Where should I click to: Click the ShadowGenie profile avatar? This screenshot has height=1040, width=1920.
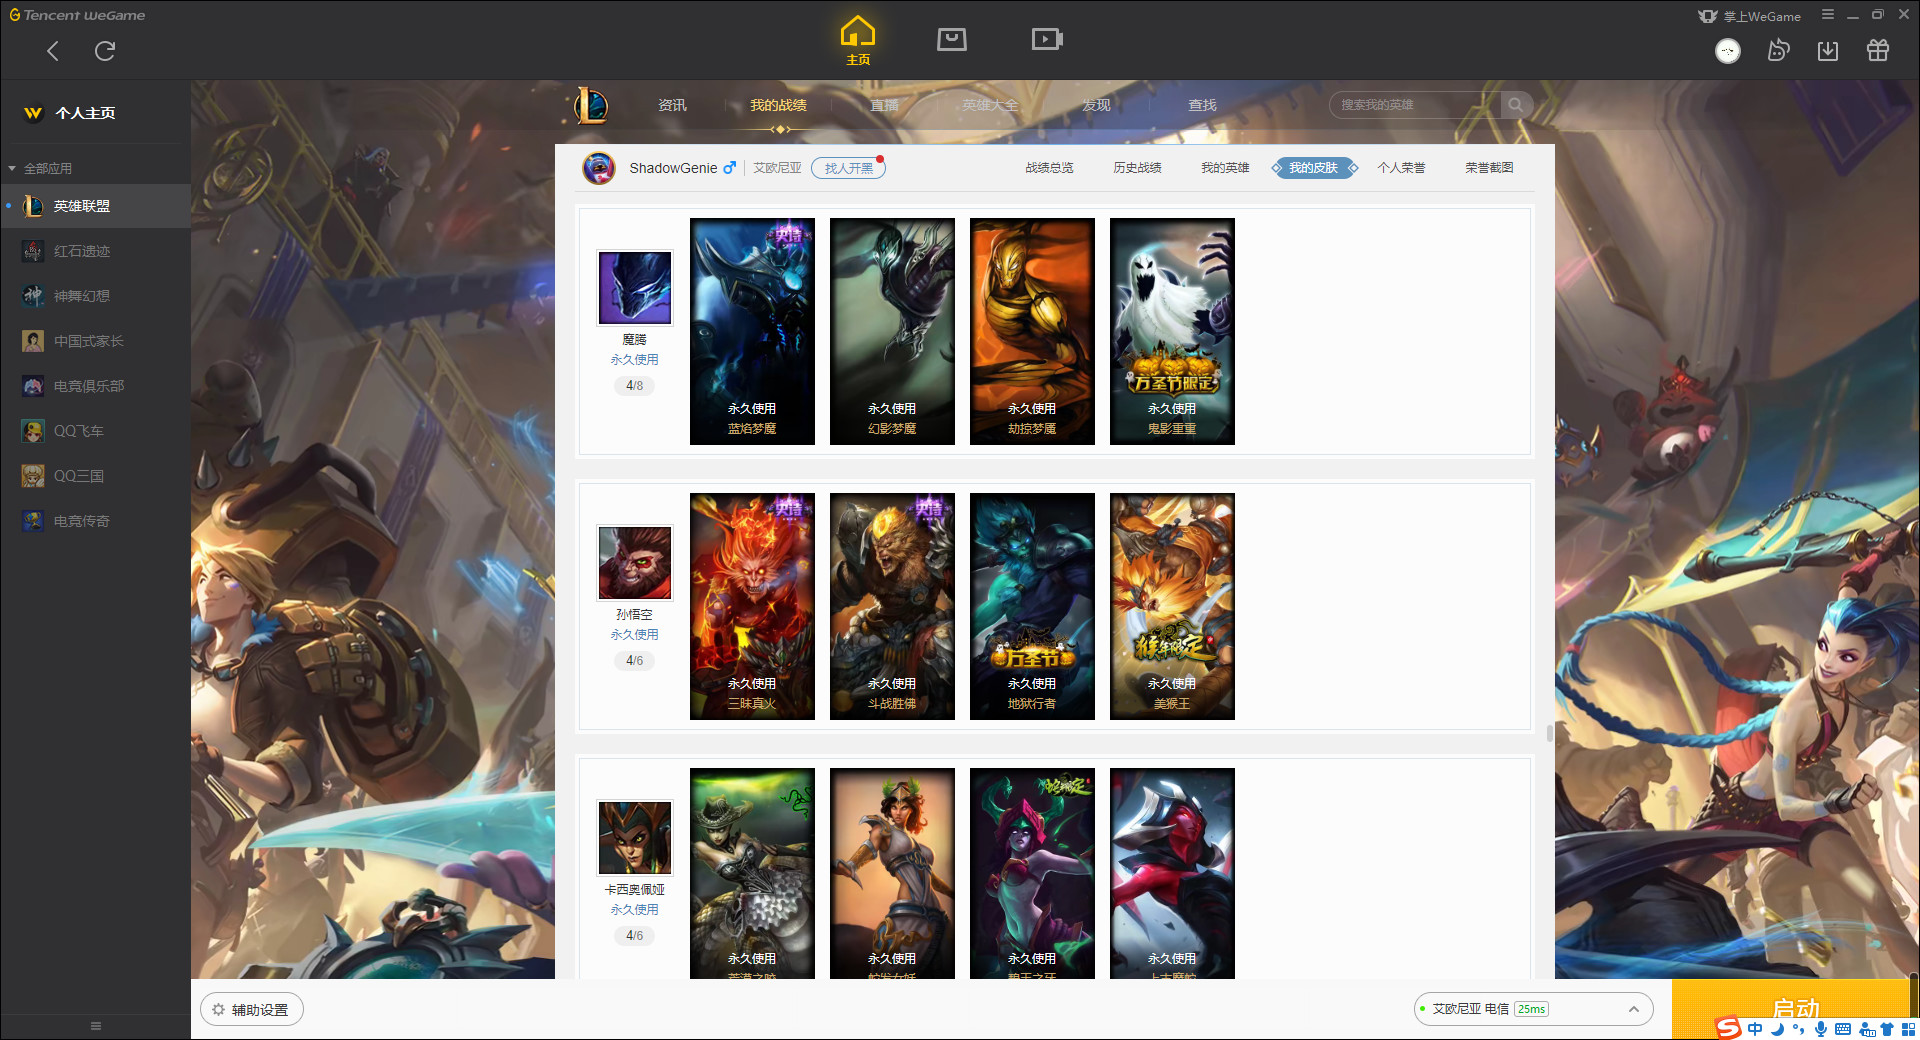click(x=599, y=168)
